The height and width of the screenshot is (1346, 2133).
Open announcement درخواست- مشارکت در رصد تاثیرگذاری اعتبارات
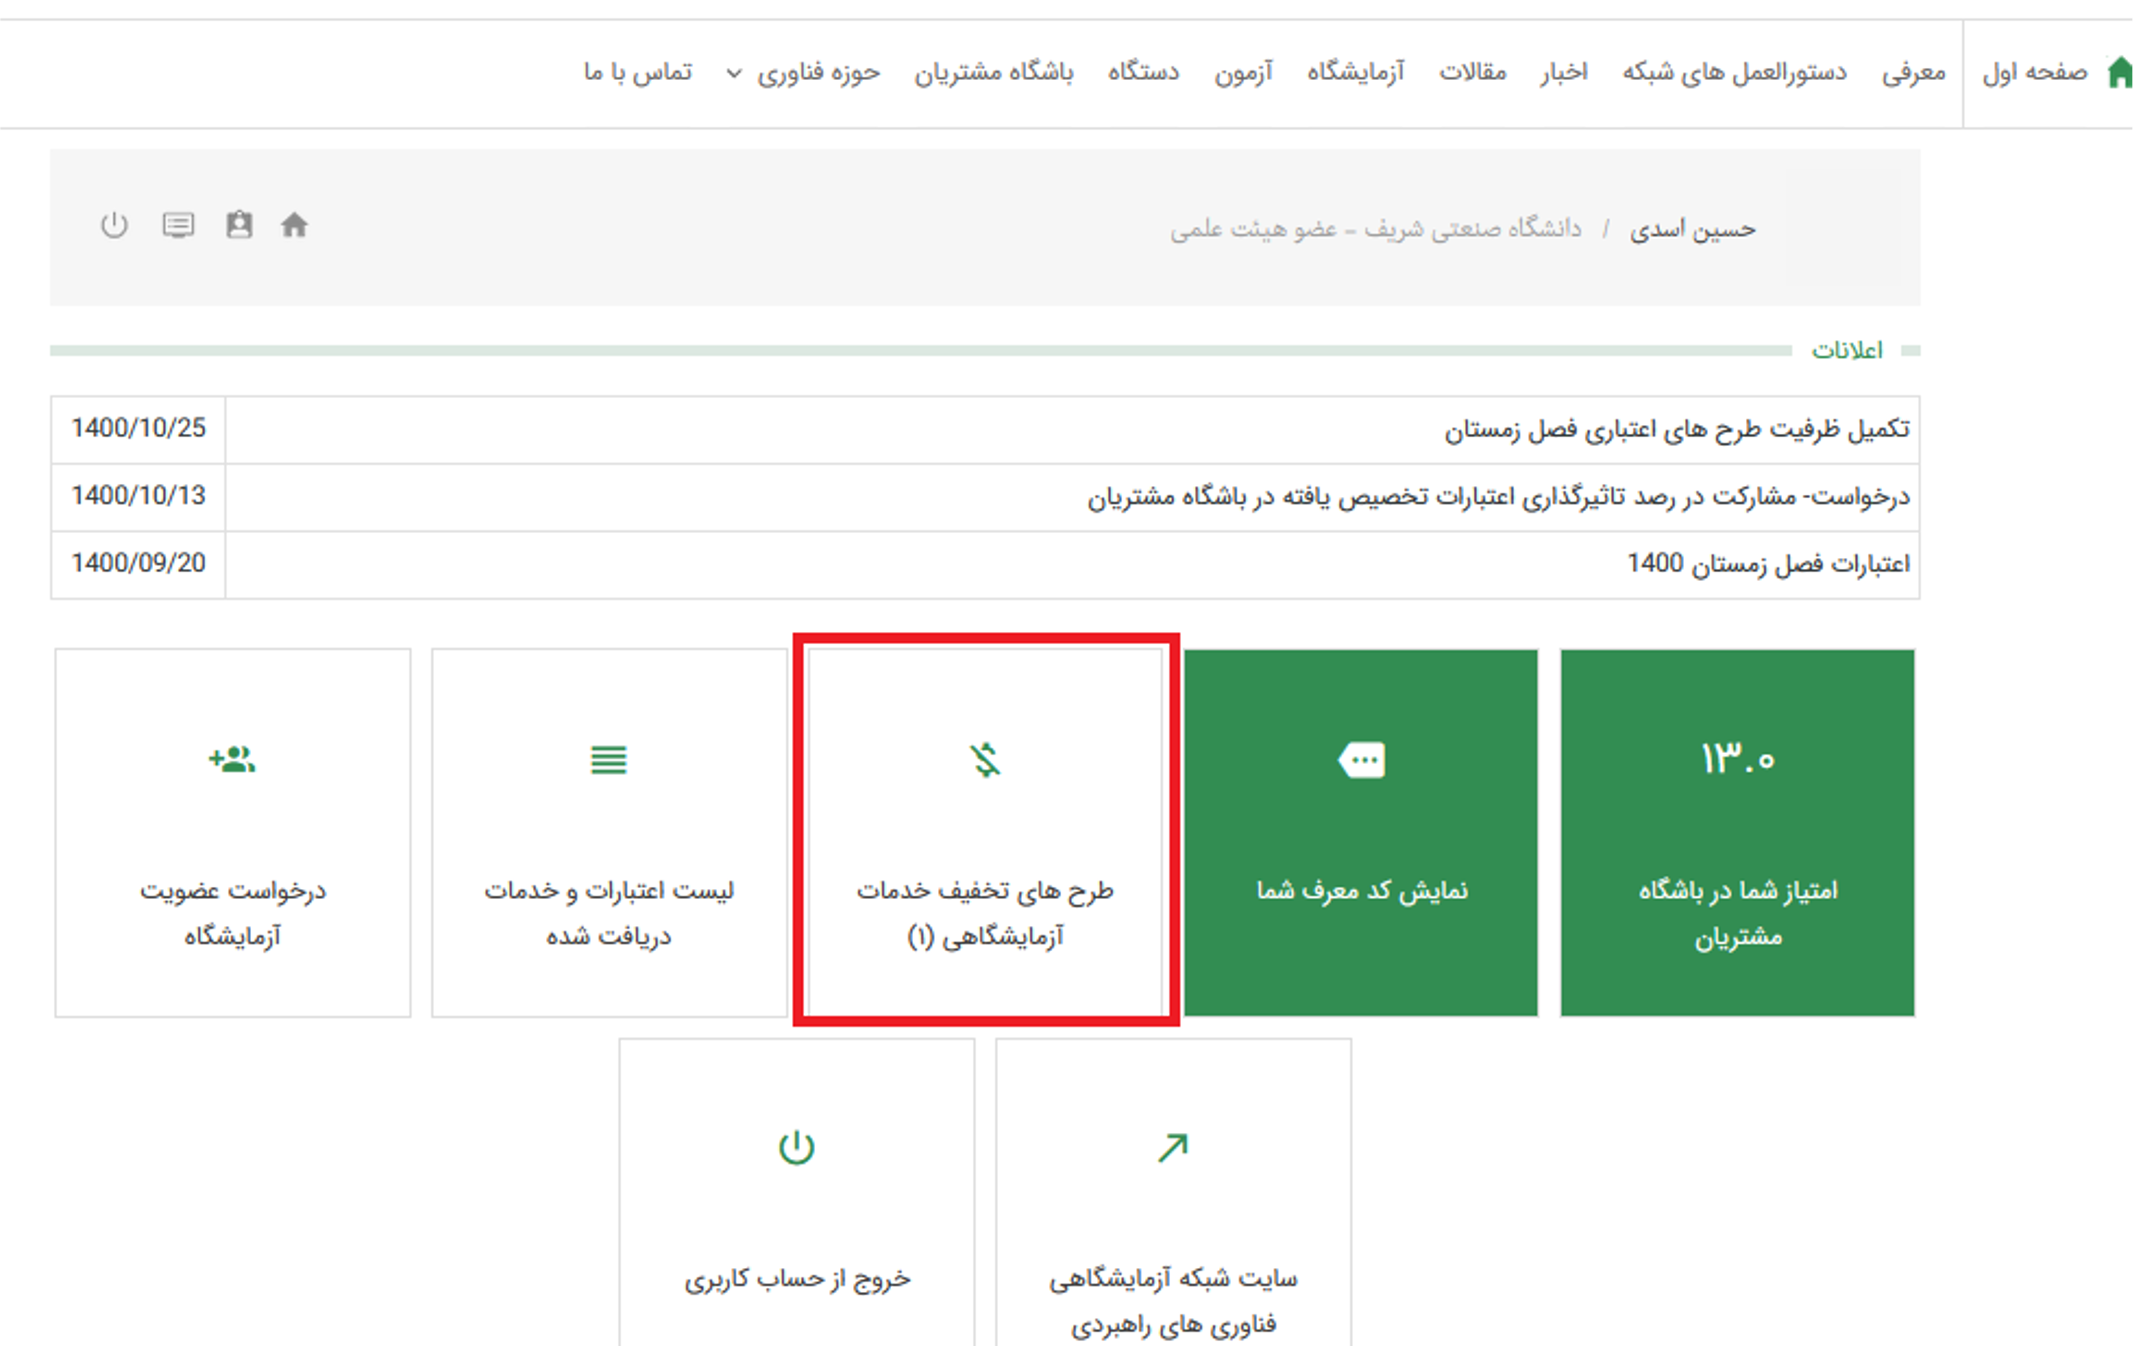coord(1498,497)
